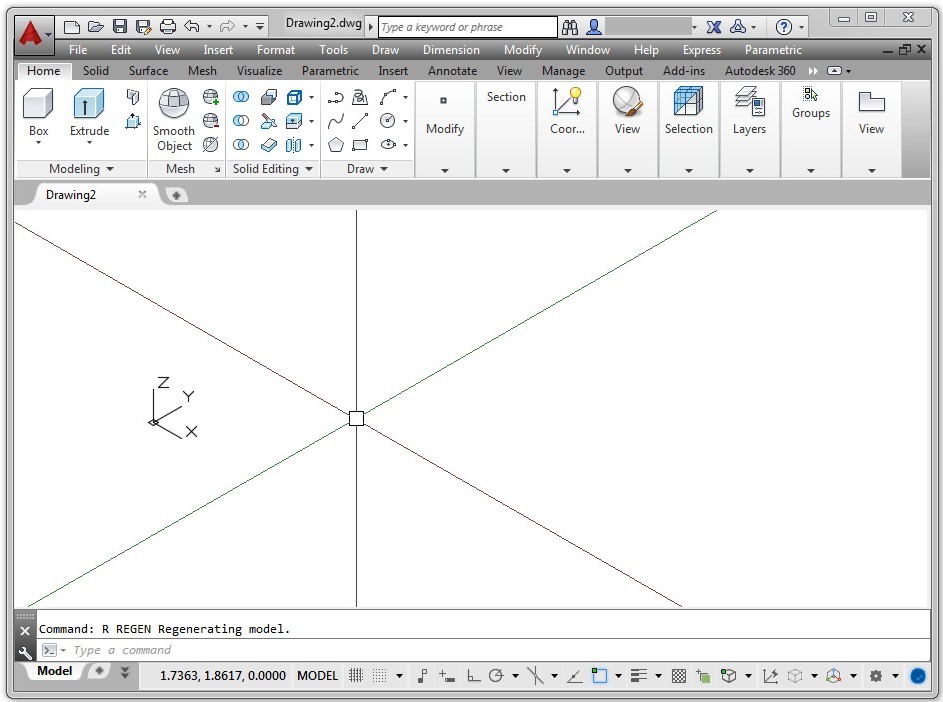Click the Presspull tool icon
Screen dimensions: 943x702
pyautogui.click(x=133, y=121)
